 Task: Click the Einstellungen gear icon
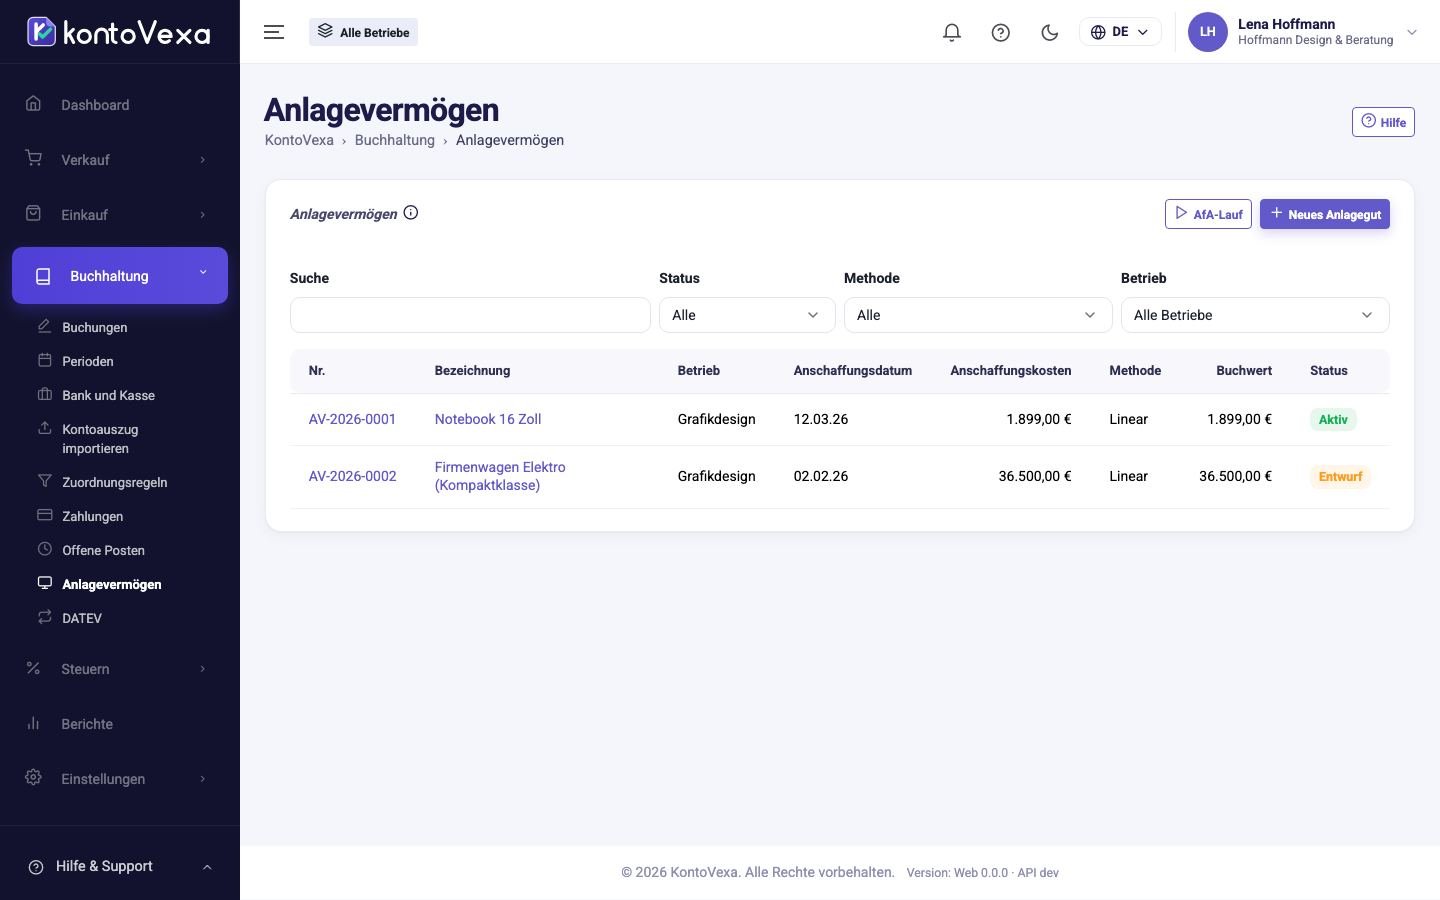coord(34,778)
